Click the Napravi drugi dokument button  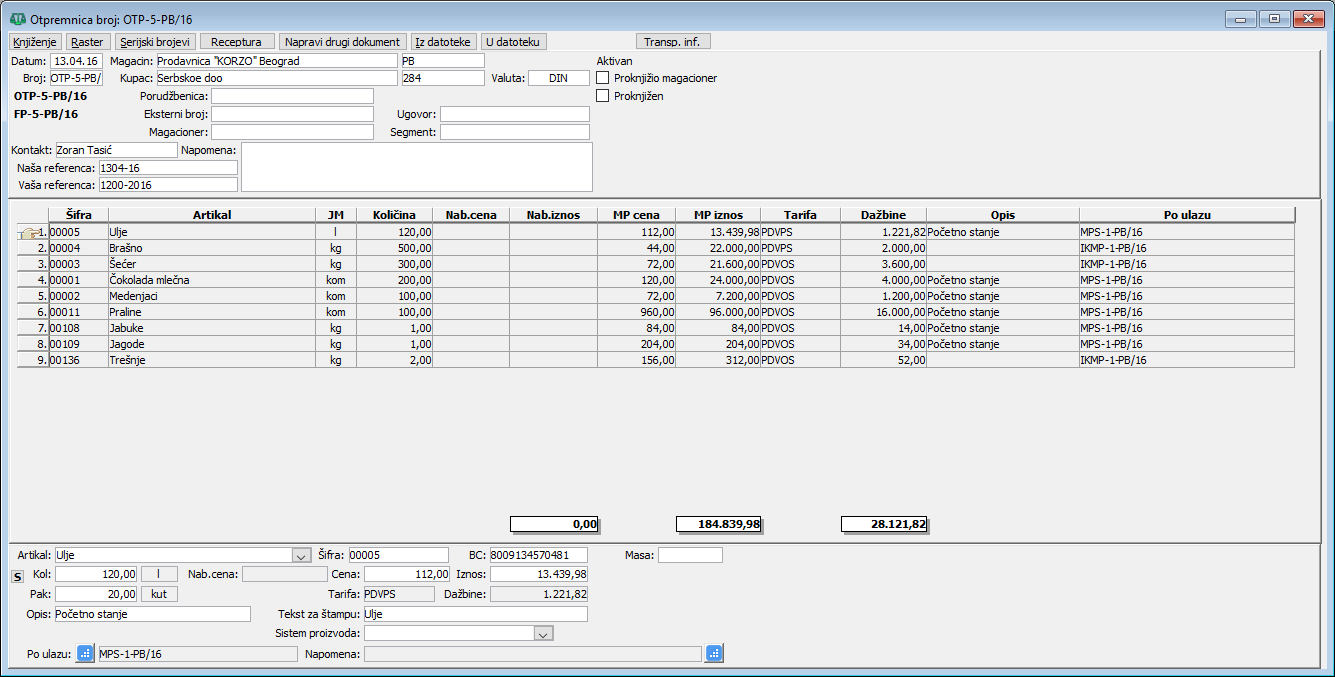point(342,42)
